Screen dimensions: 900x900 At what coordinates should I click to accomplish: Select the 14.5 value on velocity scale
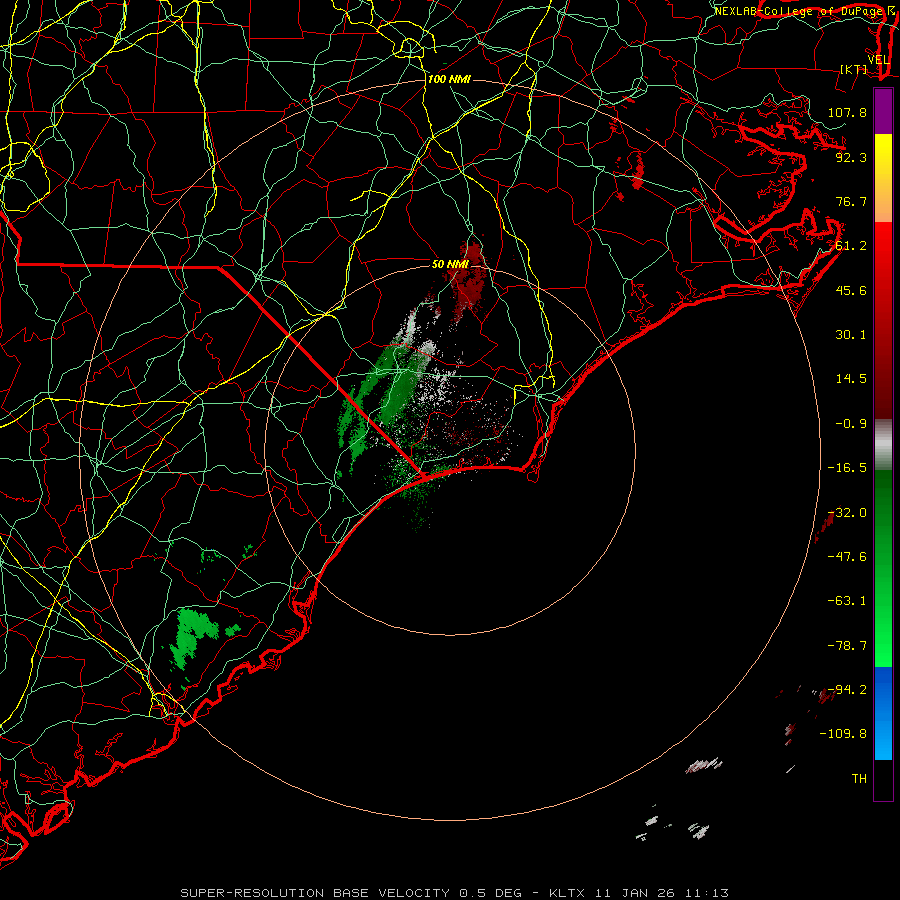(851, 379)
